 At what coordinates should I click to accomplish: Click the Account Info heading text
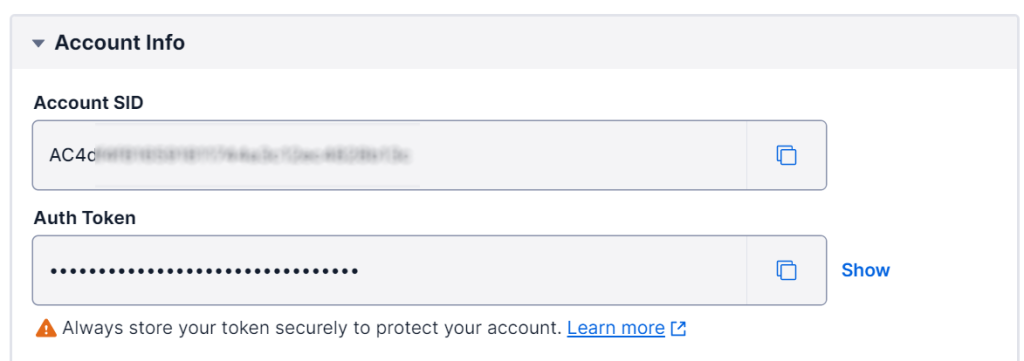[120, 43]
